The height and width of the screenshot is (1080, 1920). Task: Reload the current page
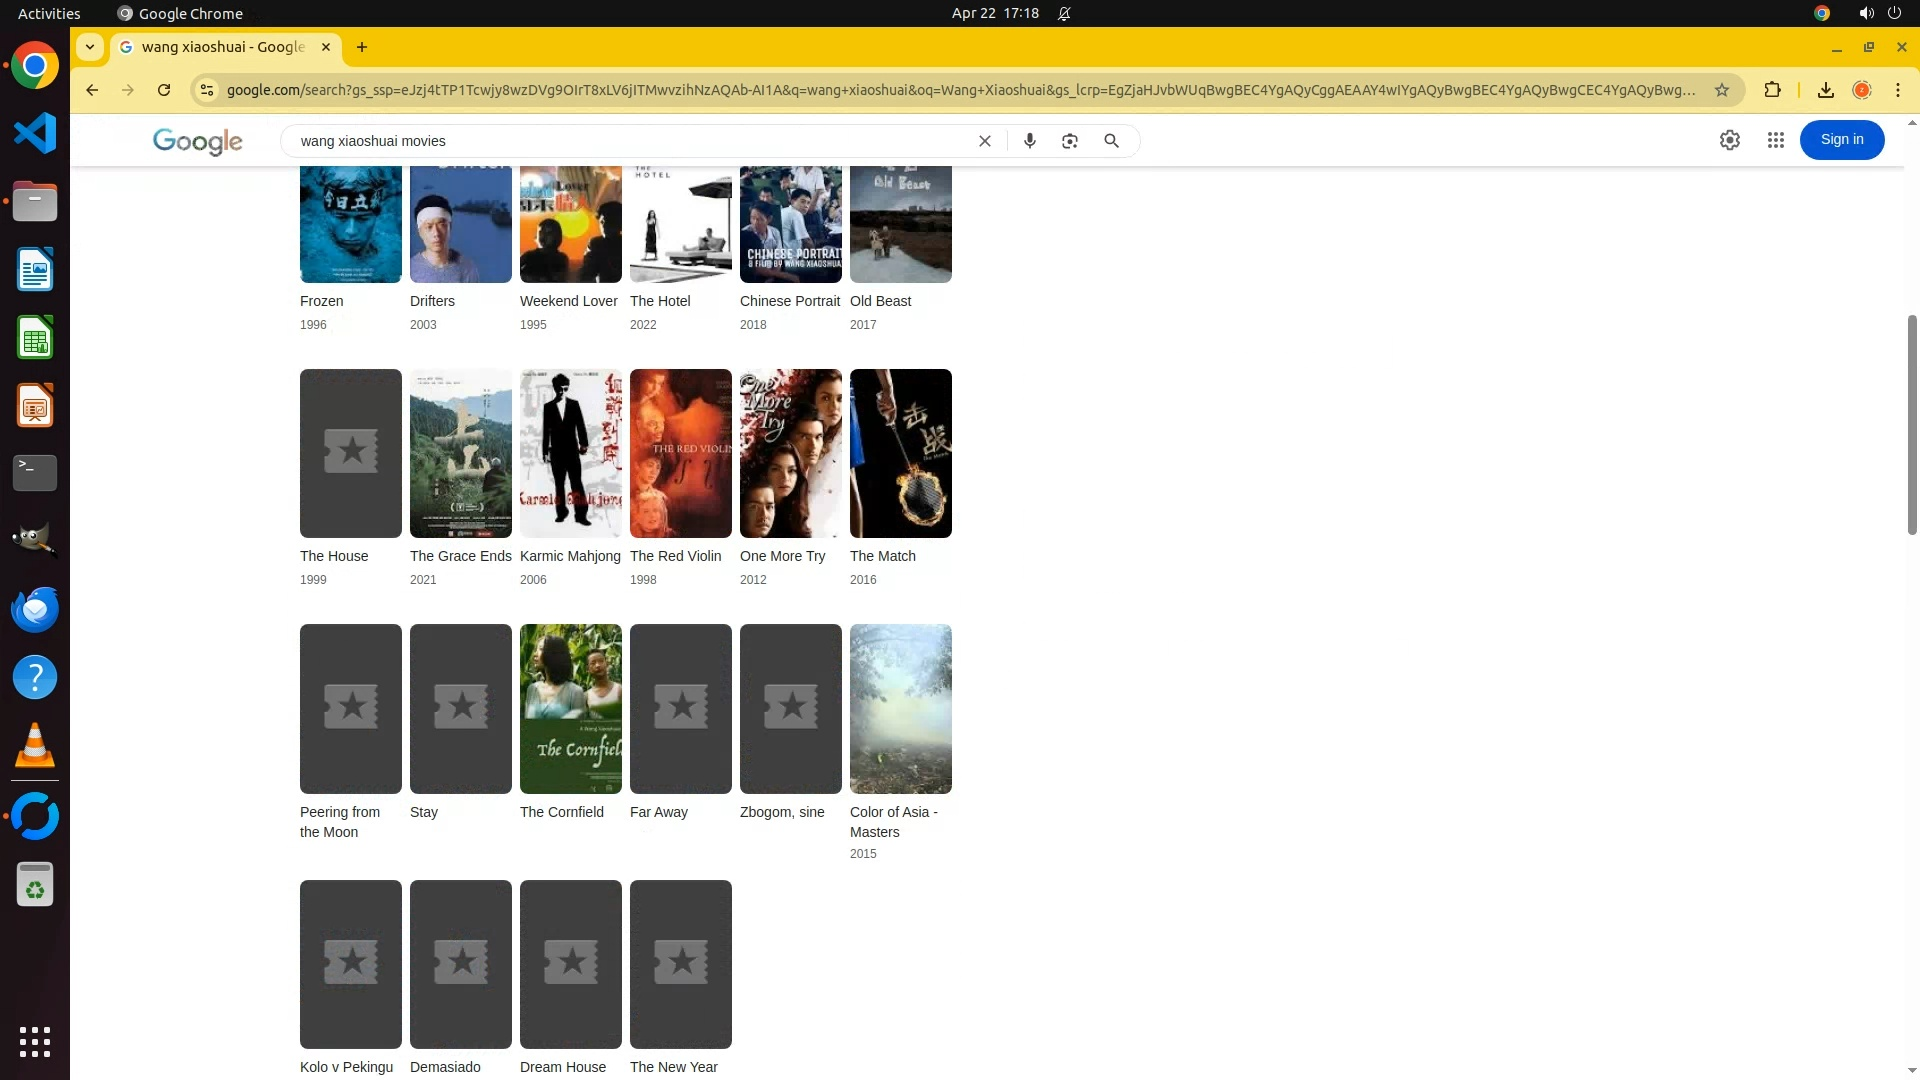point(164,90)
